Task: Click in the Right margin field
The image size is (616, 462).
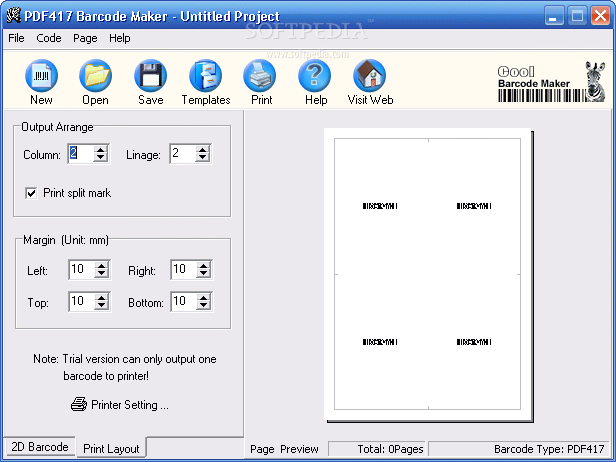Action: tap(184, 270)
